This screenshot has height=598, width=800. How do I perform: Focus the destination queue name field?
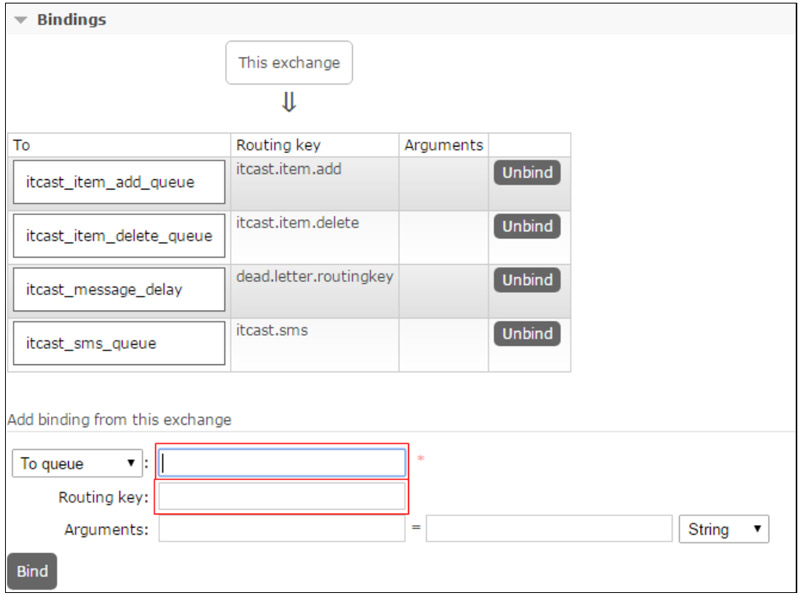click(x=282, y=462)
